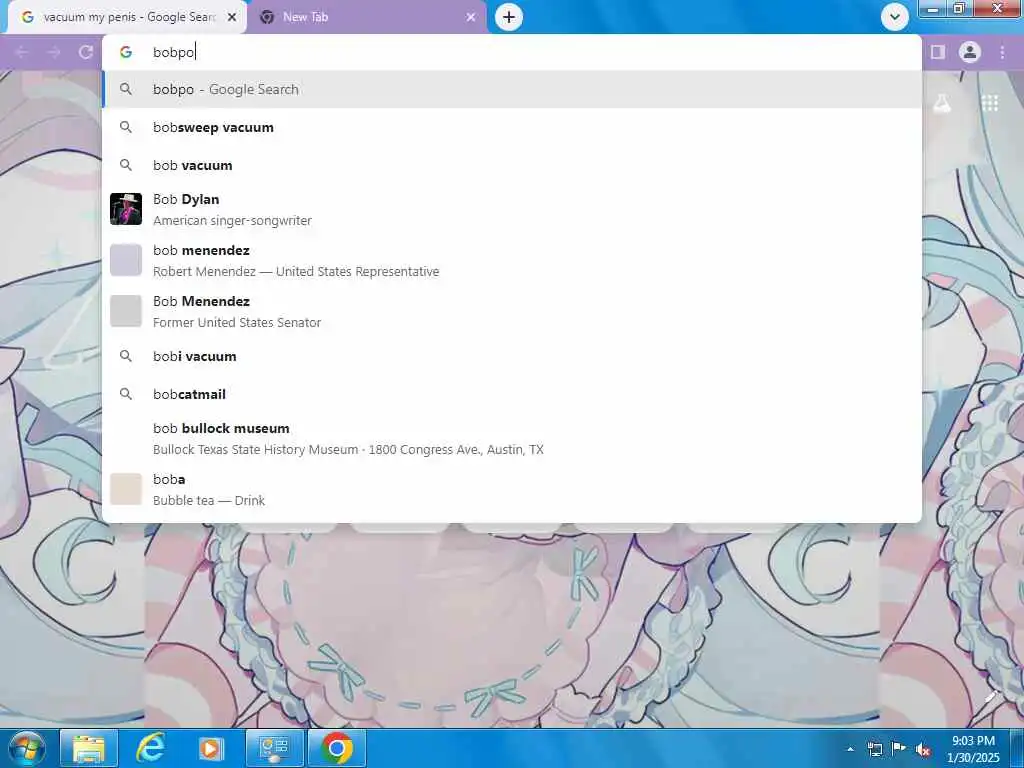The width and height of the screenshot is (1024, 768).
Task: Click the Chrome taskbar icon
Action: coord(336,748)
